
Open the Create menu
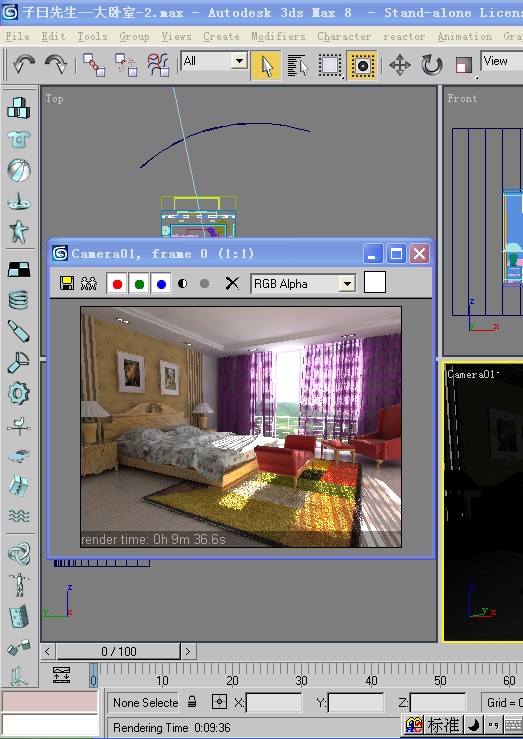pos(221,36)
